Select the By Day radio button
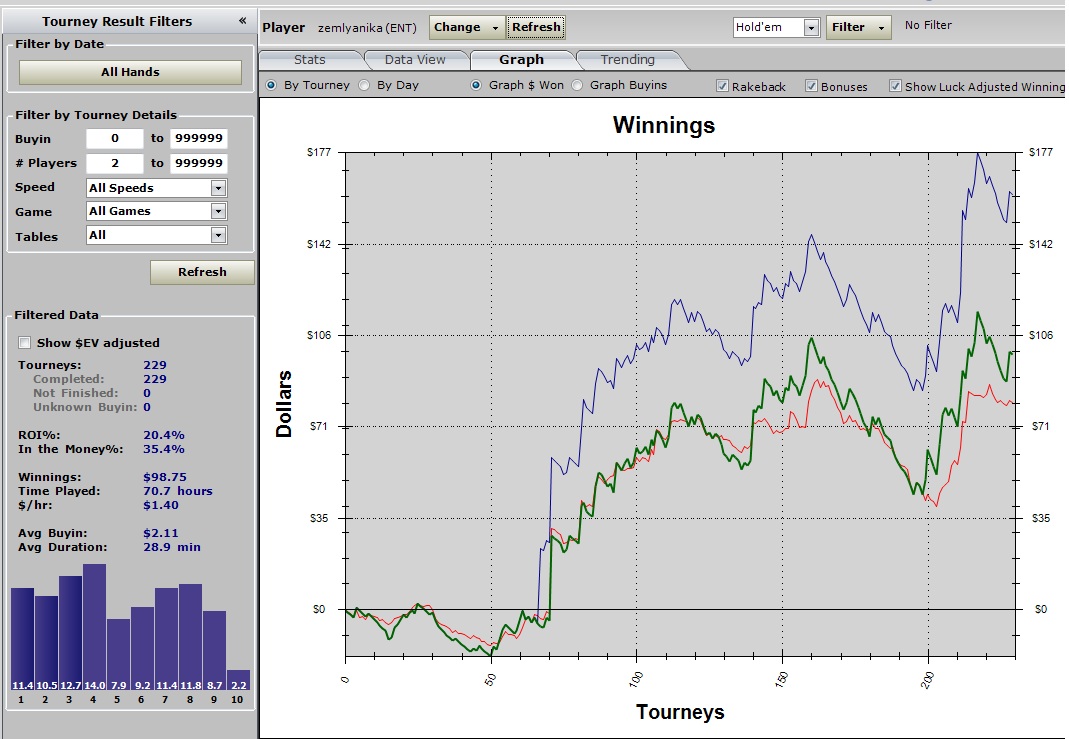 (x=365, y=86)
